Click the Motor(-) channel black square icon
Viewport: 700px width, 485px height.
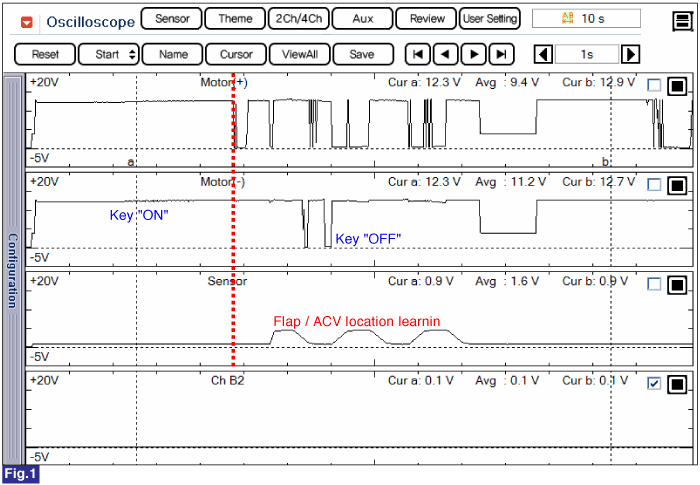tap(677, 185)
